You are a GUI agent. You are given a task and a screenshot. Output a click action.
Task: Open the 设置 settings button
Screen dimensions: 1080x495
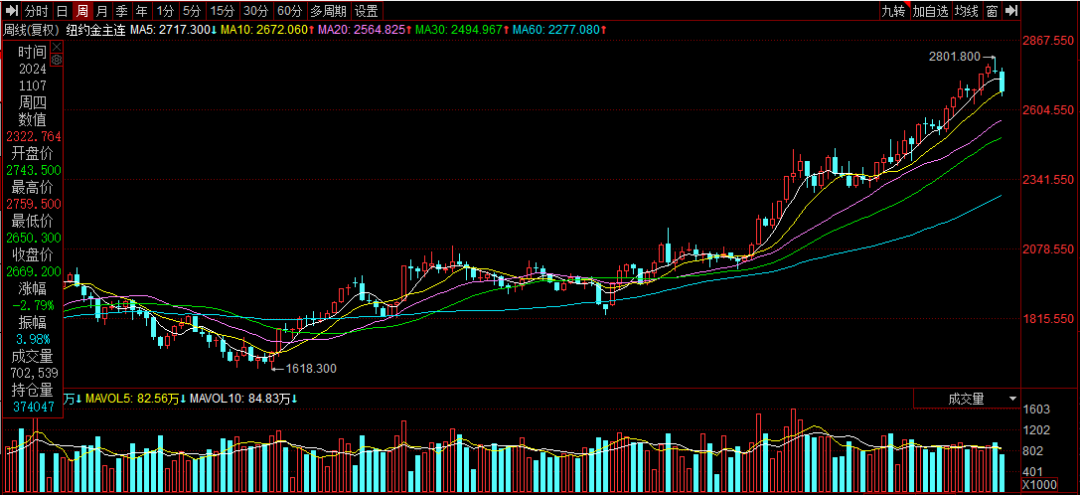tap(367, 11)
